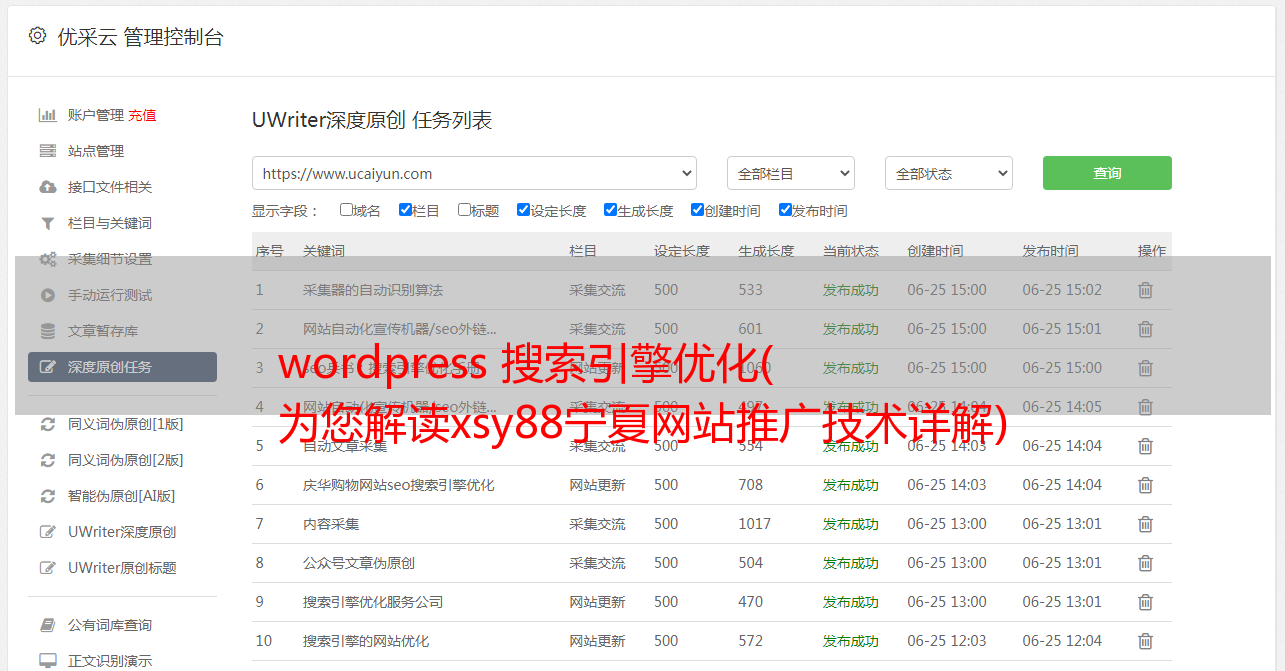This screenshot has height=671, width=1285.
Task: Click publish time 06-25 12:04
Action: coord(1062,641)
